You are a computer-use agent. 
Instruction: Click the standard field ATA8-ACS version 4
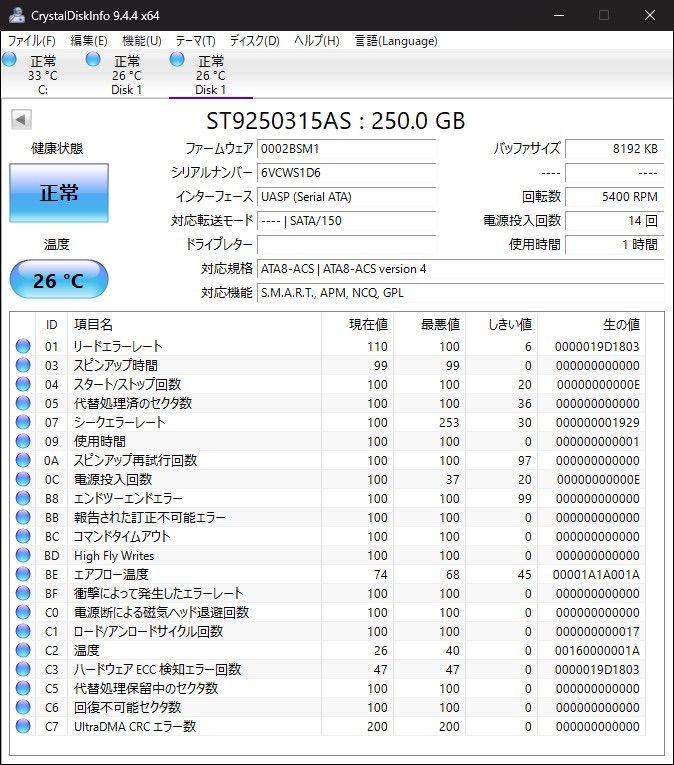click(x=460, y=269)
